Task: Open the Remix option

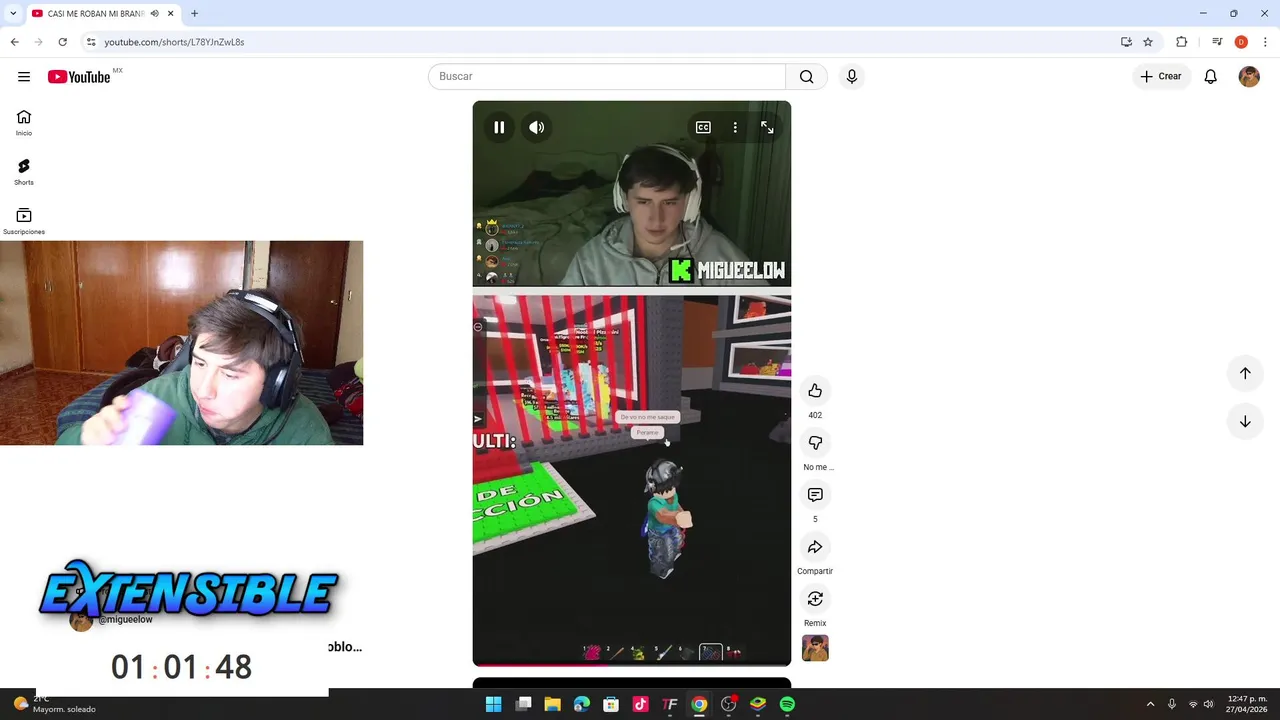Action: pyautogui.click(x=815, y=598)
